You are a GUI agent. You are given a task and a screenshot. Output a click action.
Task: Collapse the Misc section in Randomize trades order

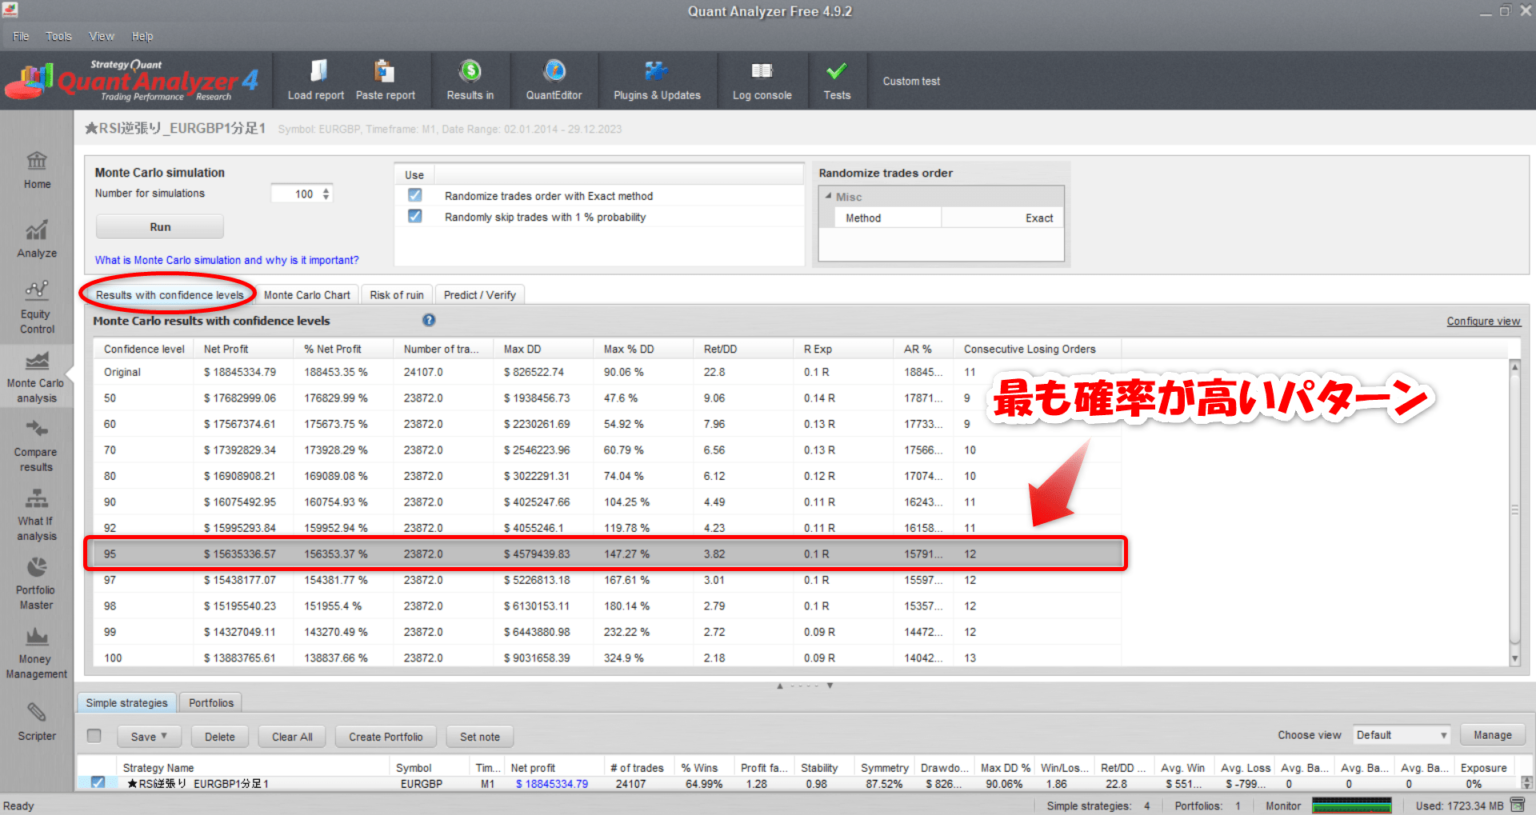tap(827, 196)
